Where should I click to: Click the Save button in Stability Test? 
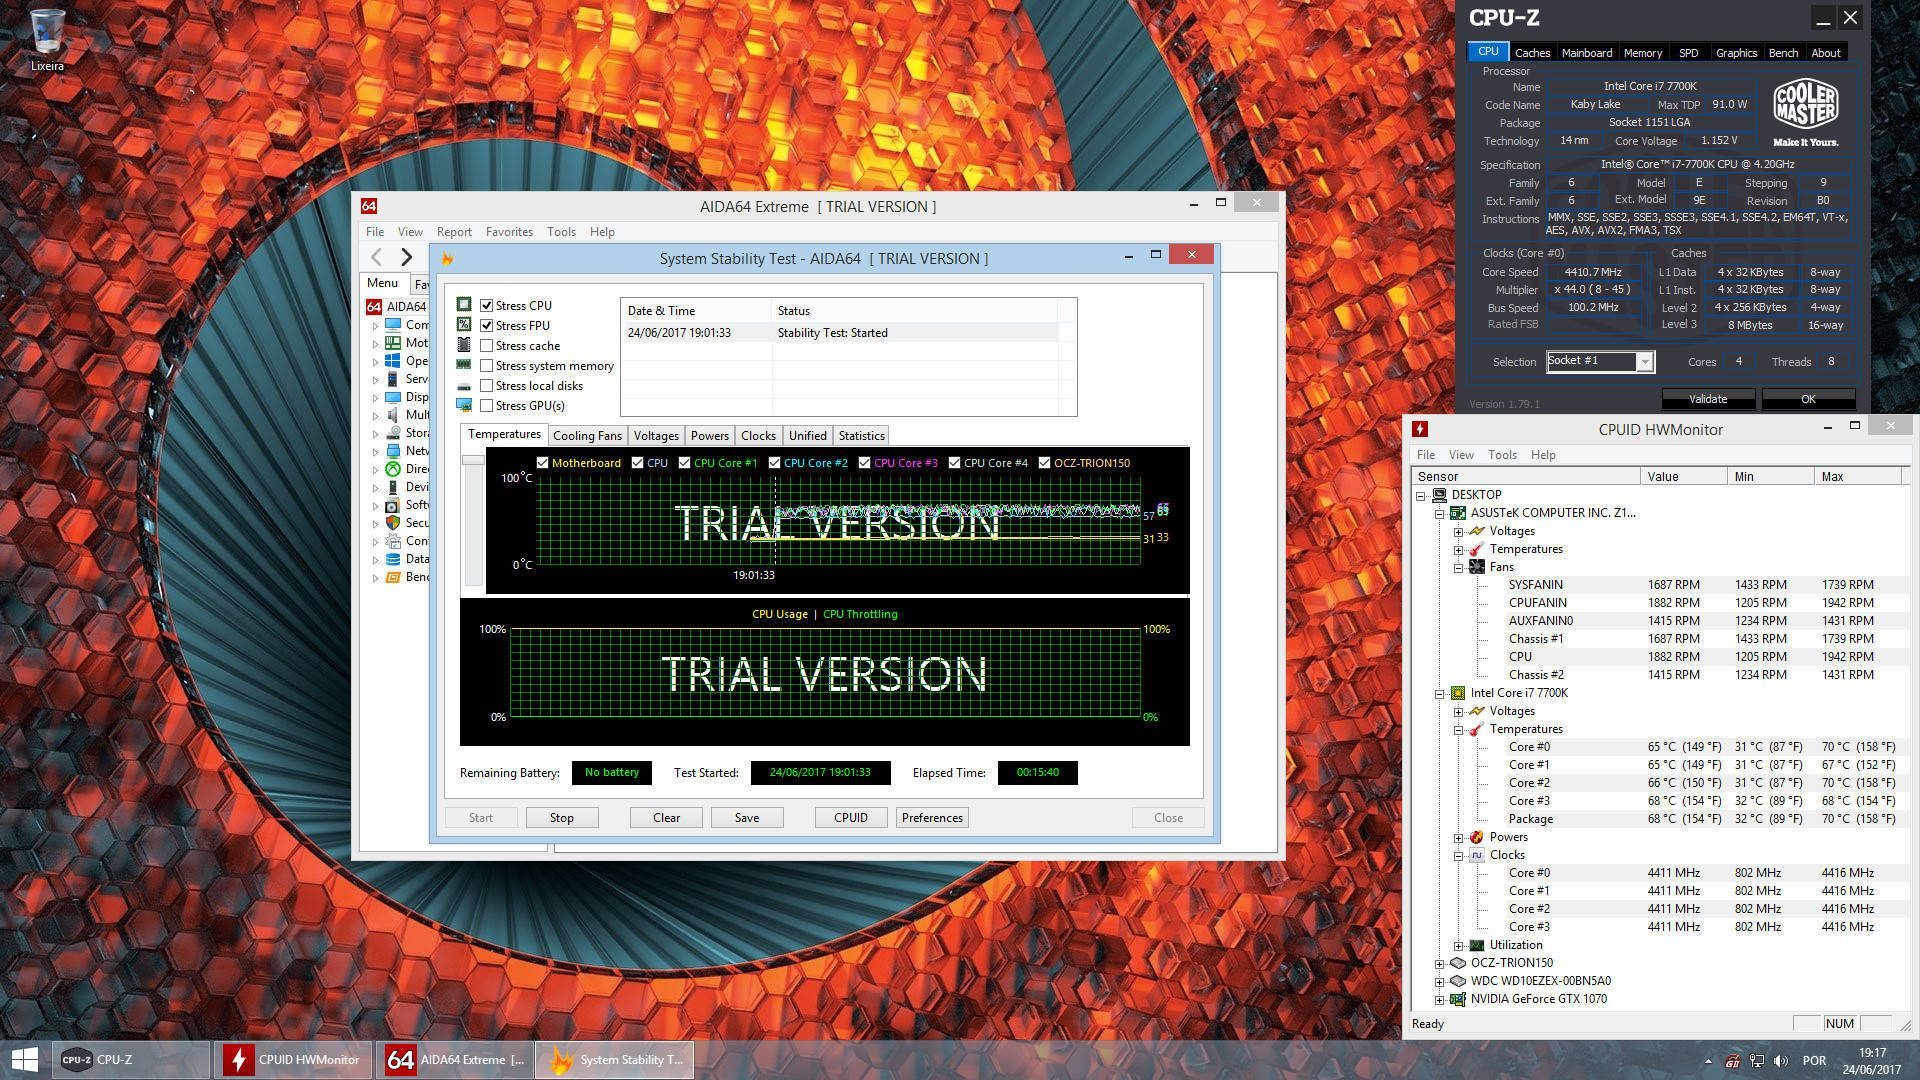click(747, 818)
